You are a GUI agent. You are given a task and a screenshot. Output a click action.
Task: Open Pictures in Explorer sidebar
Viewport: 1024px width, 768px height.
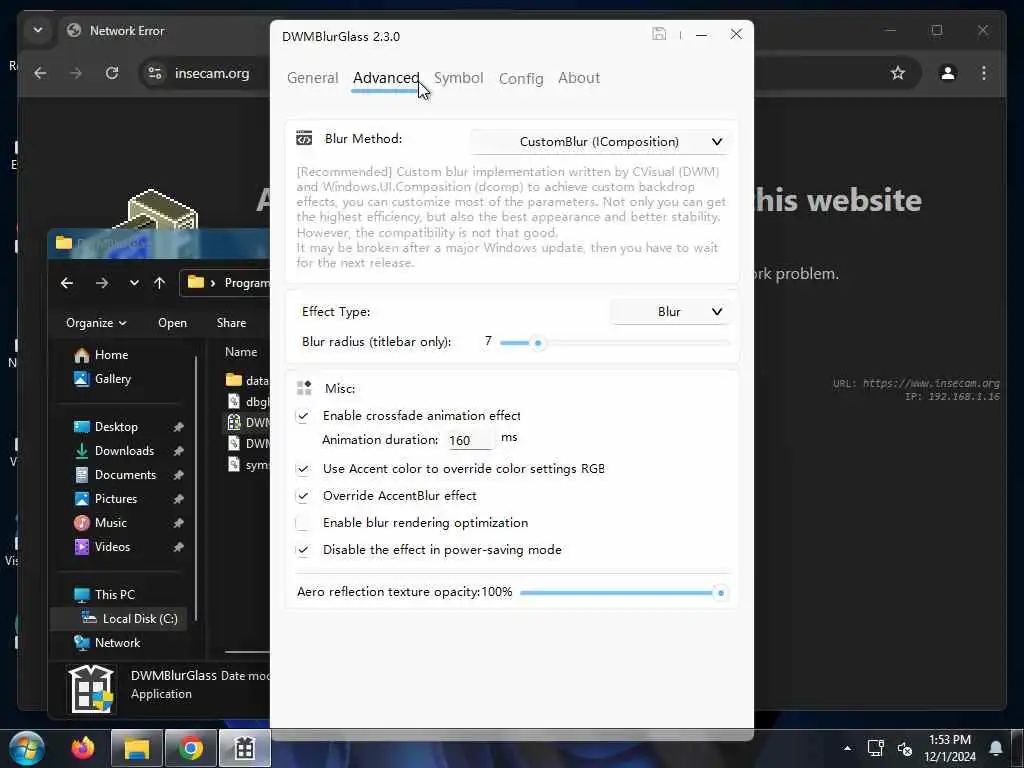[106, 499]
